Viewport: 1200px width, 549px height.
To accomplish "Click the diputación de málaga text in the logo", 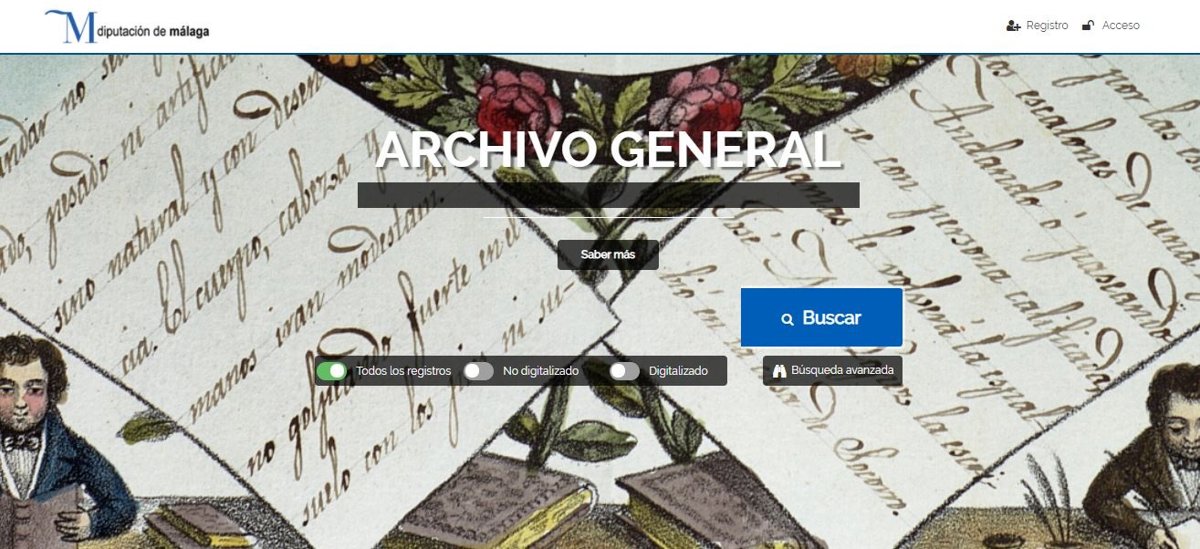I will 154,33.
